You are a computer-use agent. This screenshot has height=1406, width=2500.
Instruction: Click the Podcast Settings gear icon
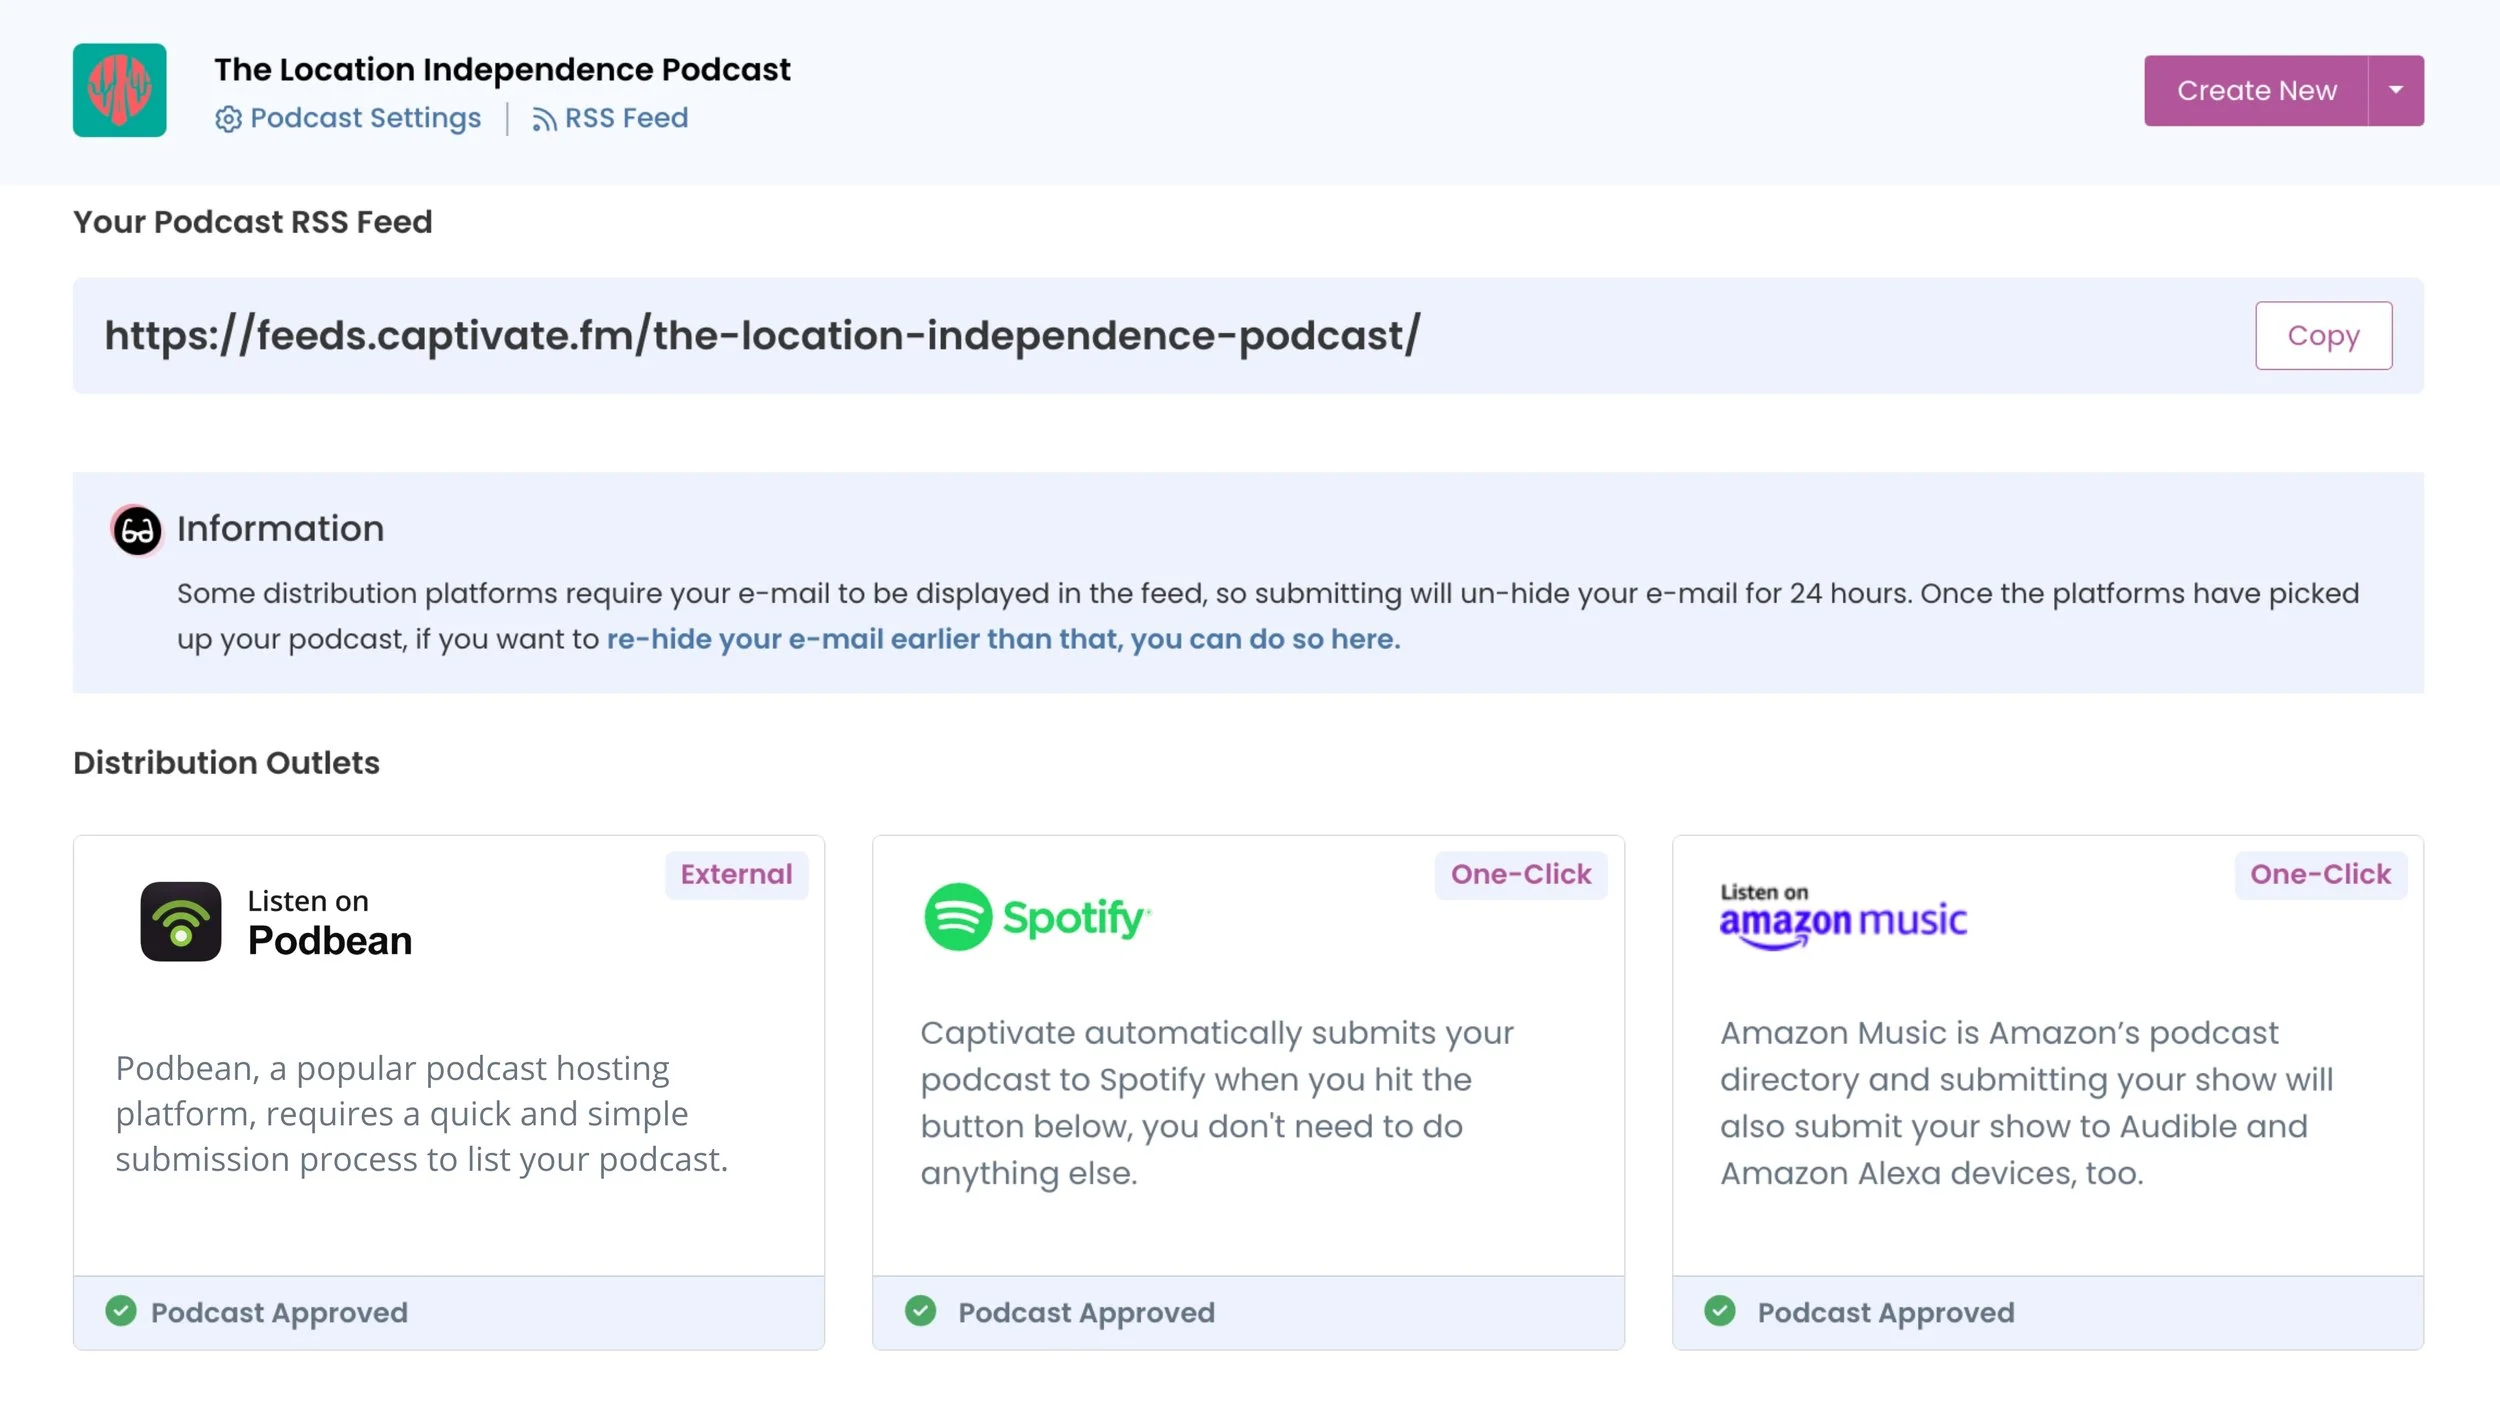pyautogui.click(x=228, y=119)
